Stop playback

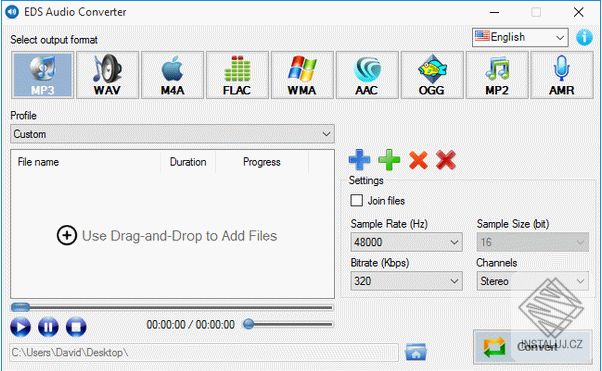[x=76, y=327]
